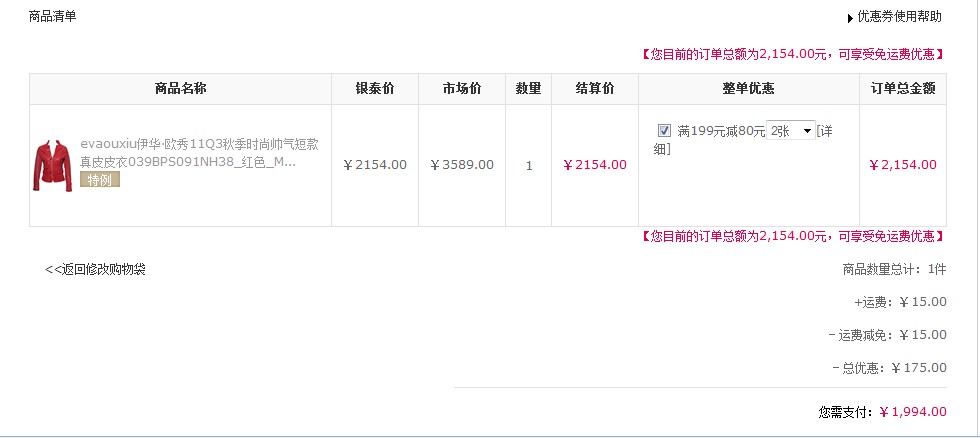Click the dropdown arrow next to 2张
The height and width of the screenshot is (438, 980).
[807, 131]
